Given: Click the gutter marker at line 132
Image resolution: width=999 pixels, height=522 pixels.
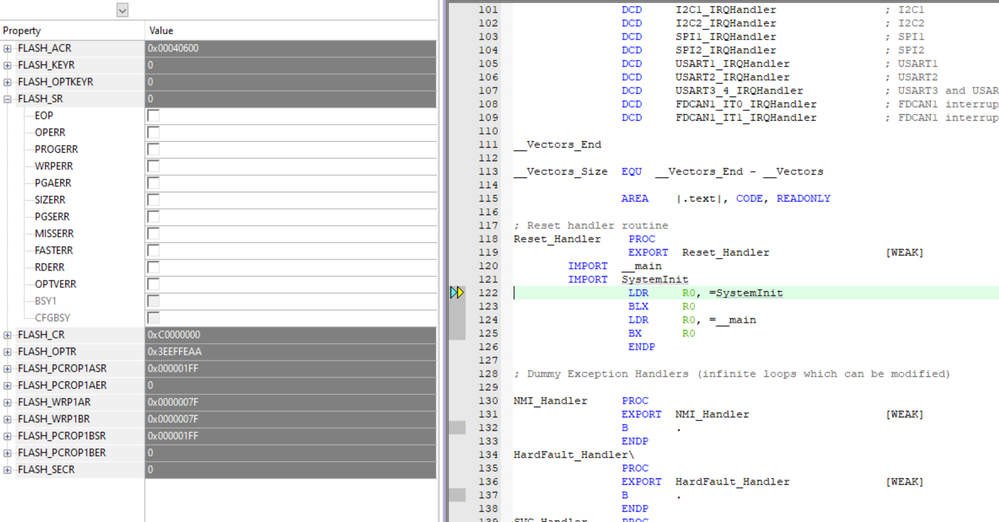Looking at the screenshot, I should (457, 428).
